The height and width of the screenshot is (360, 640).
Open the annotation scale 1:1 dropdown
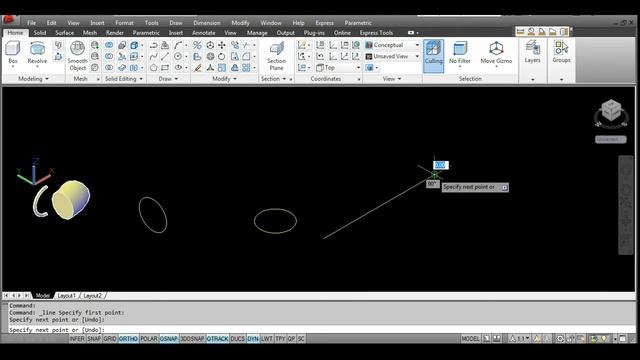(x=520, y=339)
